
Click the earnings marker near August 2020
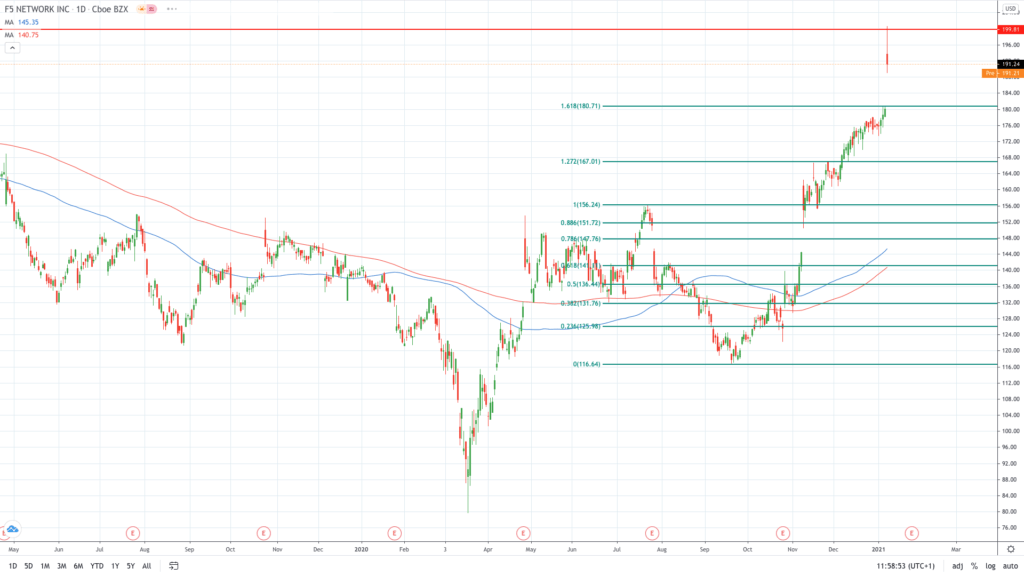tap(652, 532)
